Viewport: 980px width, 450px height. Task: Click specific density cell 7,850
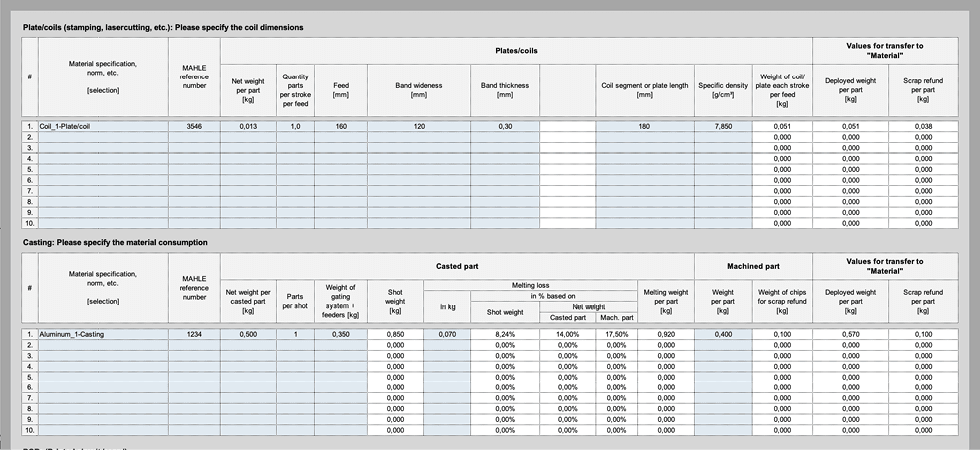(x=722, y=127)
